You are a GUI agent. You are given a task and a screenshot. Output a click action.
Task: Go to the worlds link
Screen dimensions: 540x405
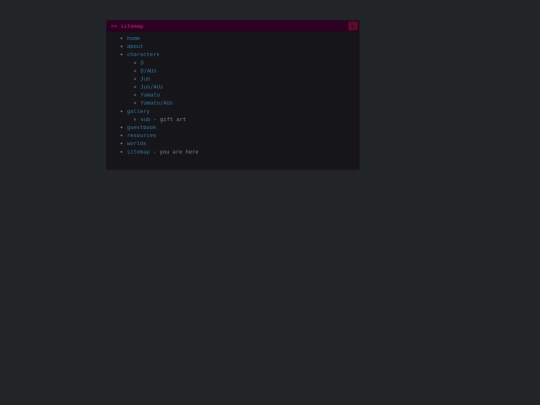pyautogui.click(x=136, y=143)
